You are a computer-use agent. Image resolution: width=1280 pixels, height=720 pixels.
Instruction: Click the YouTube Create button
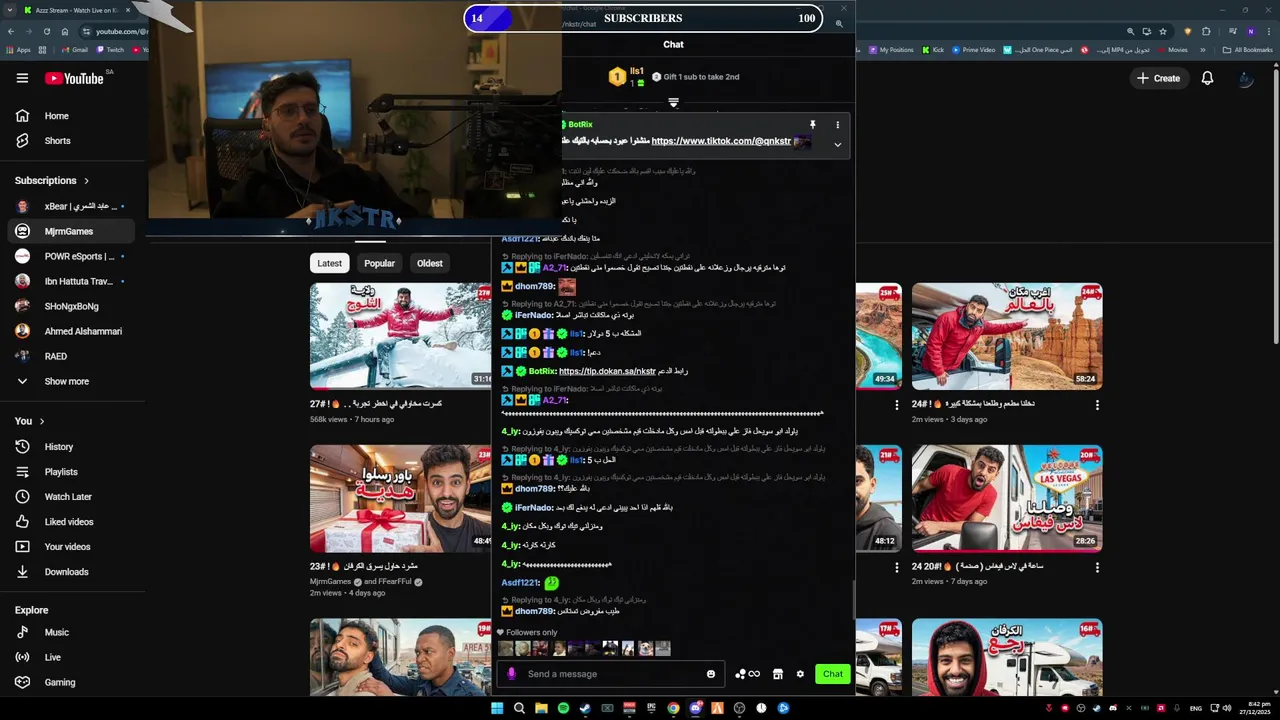tap(1158, 78)
